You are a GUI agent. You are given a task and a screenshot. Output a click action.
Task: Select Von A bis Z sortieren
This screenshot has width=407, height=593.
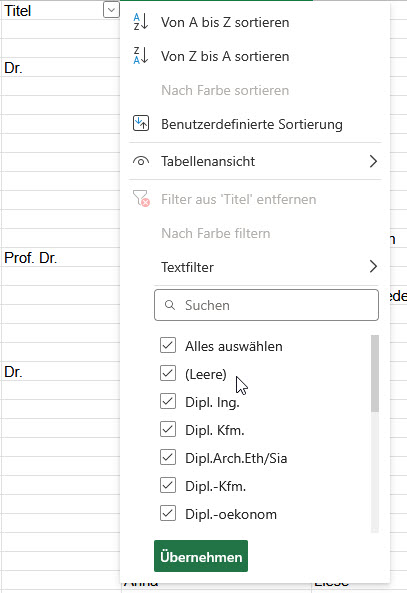(225, 22)
